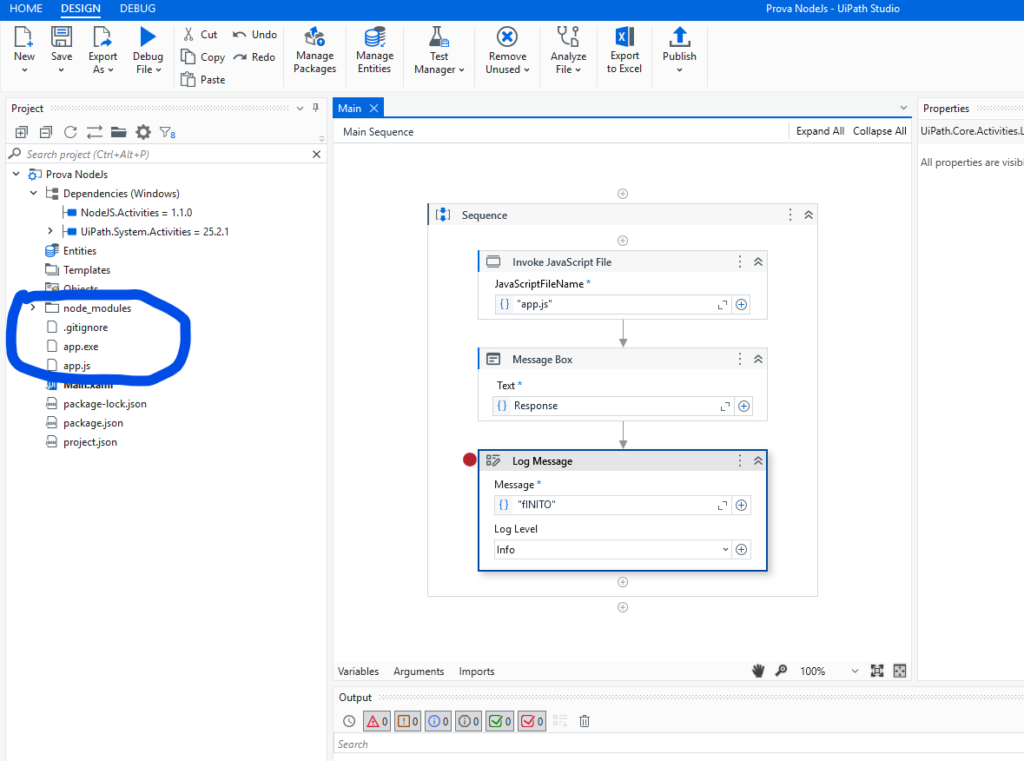
Task: Toggle errors filter in Output panel
Action: [376, 721]
